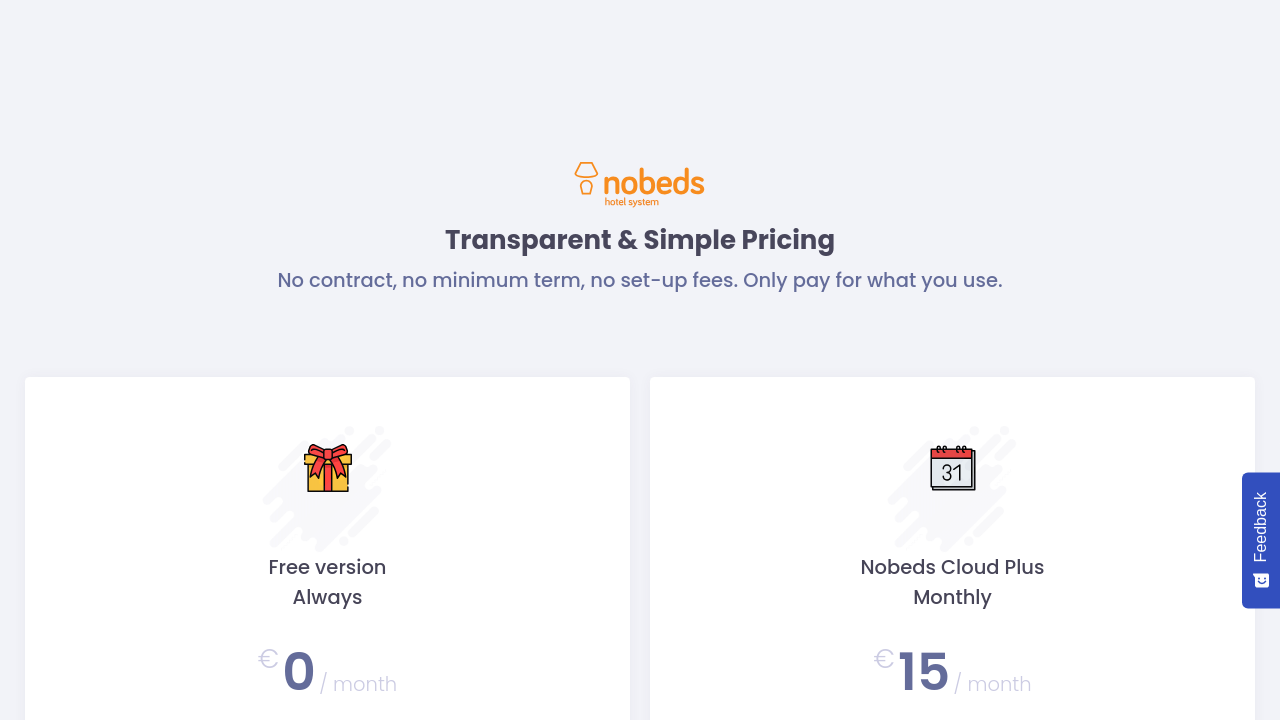Click the calendar icon showing 31
Image resolution: width=1280 pixels, height=720 pixels.
pos(951,468)
